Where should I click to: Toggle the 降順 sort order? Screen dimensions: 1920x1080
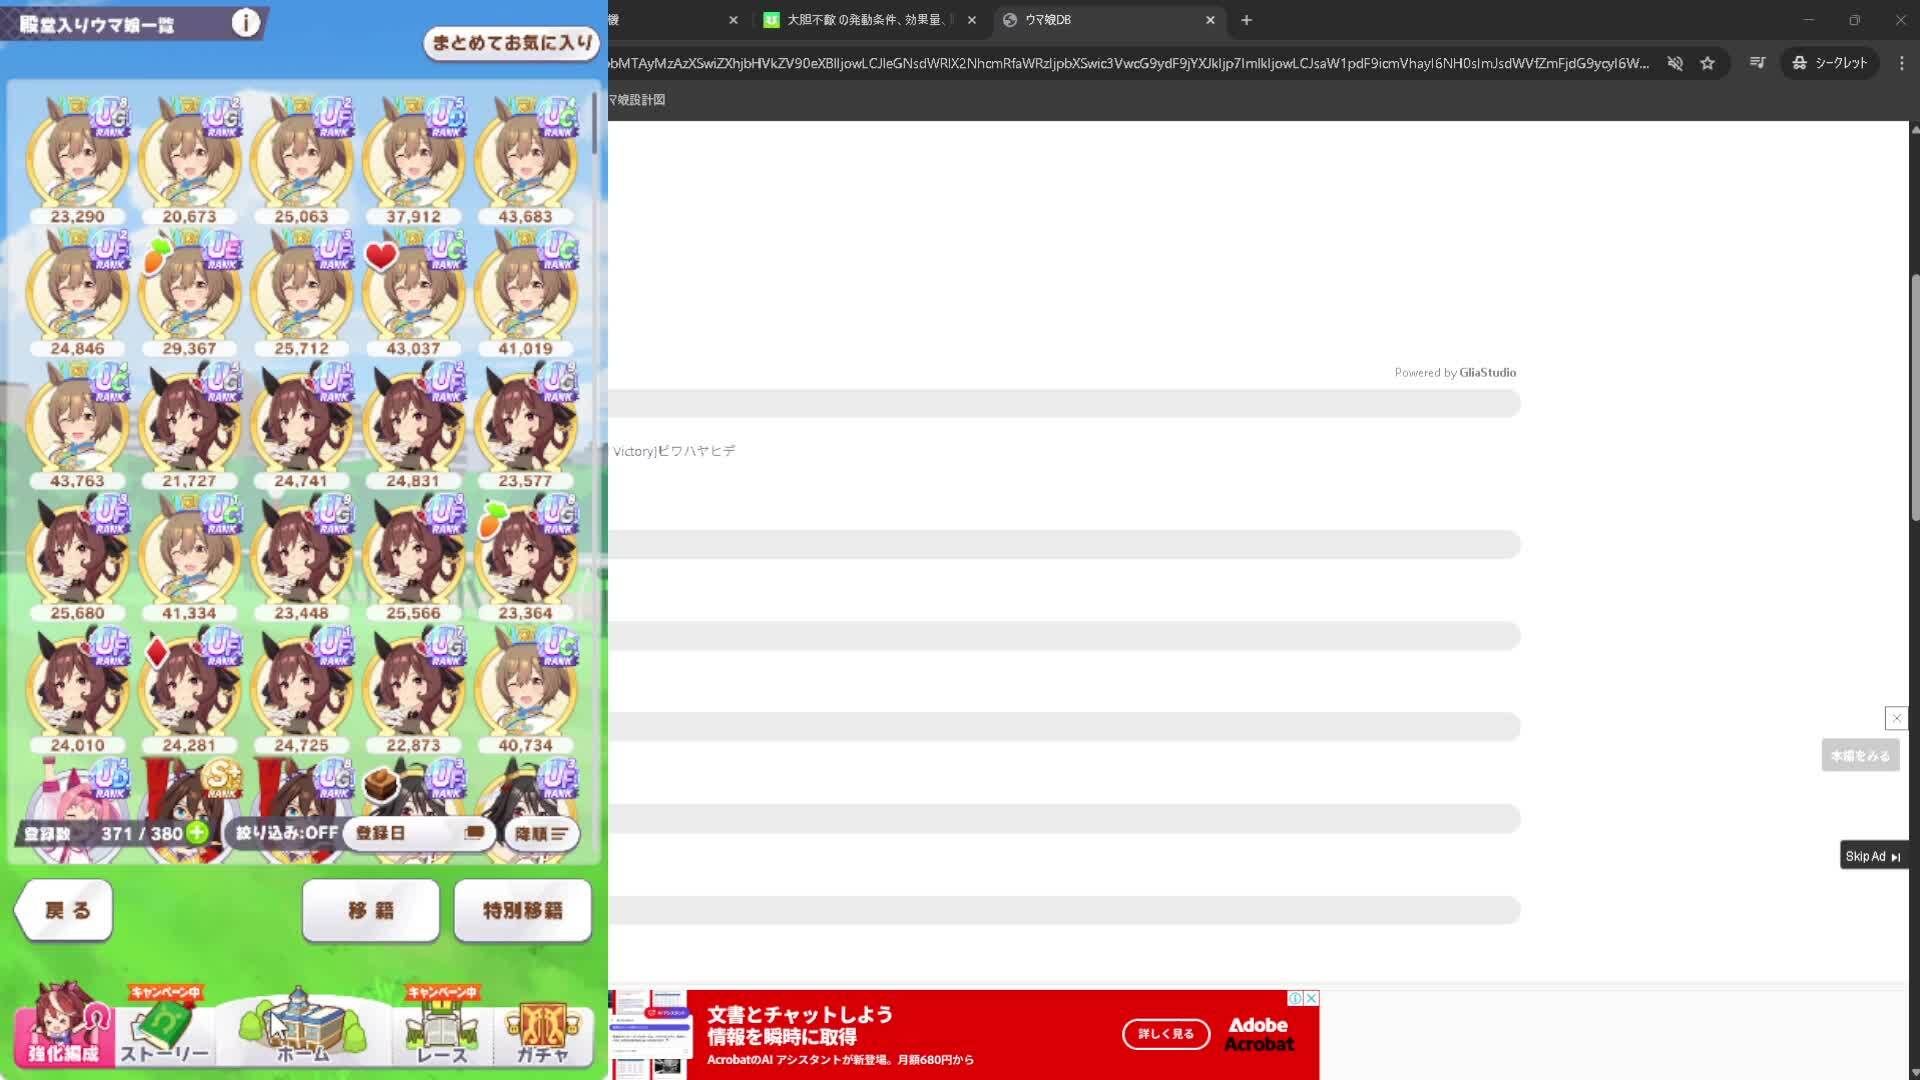coord(541,833)
